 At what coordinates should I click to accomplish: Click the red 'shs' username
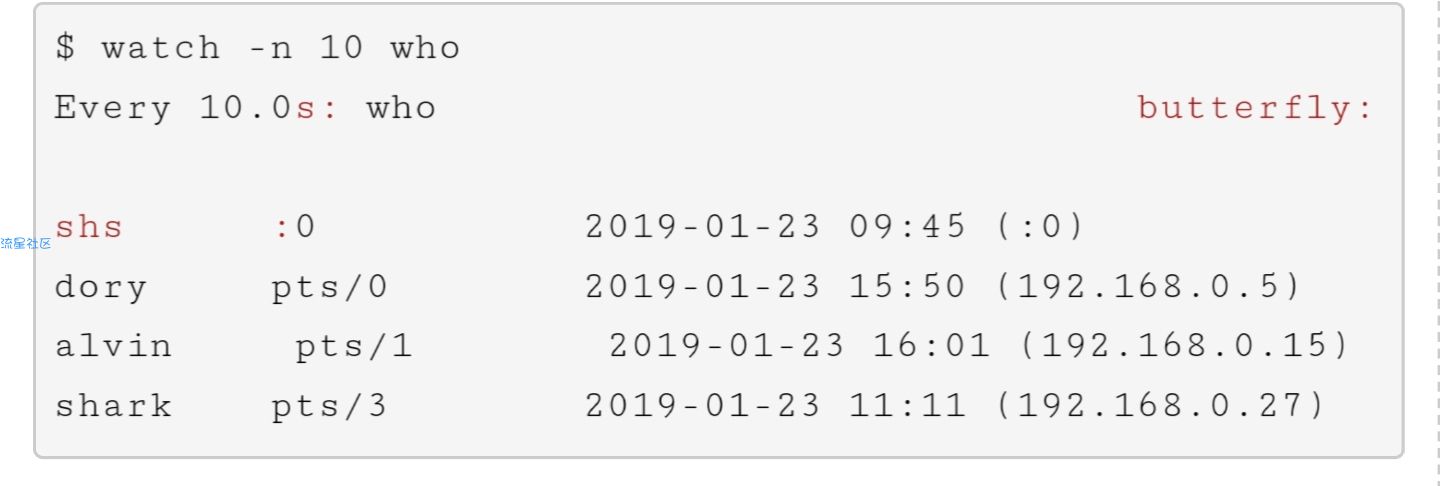[89, 227]
